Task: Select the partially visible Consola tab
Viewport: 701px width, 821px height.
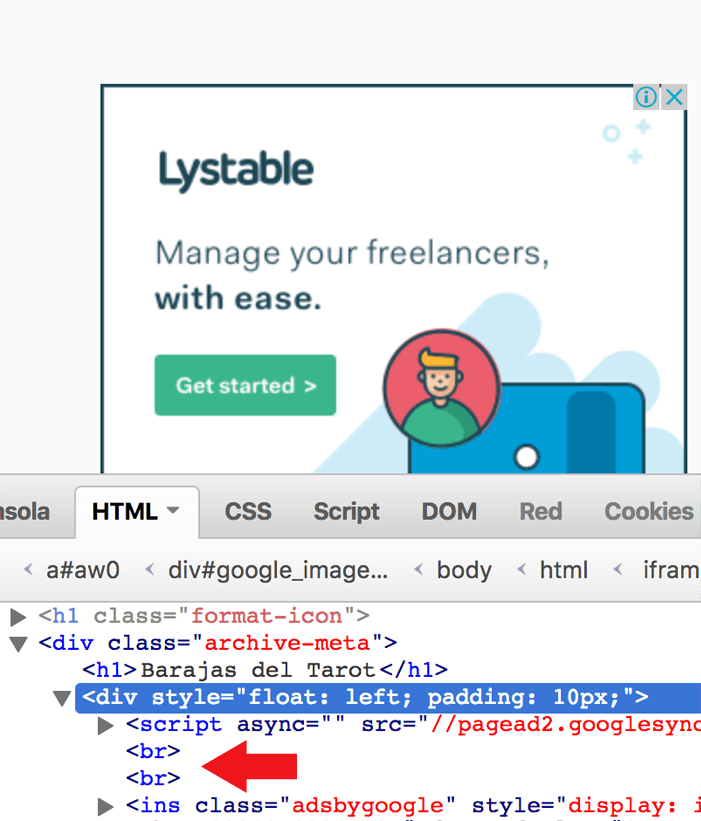Action: [x=25, y=512]
